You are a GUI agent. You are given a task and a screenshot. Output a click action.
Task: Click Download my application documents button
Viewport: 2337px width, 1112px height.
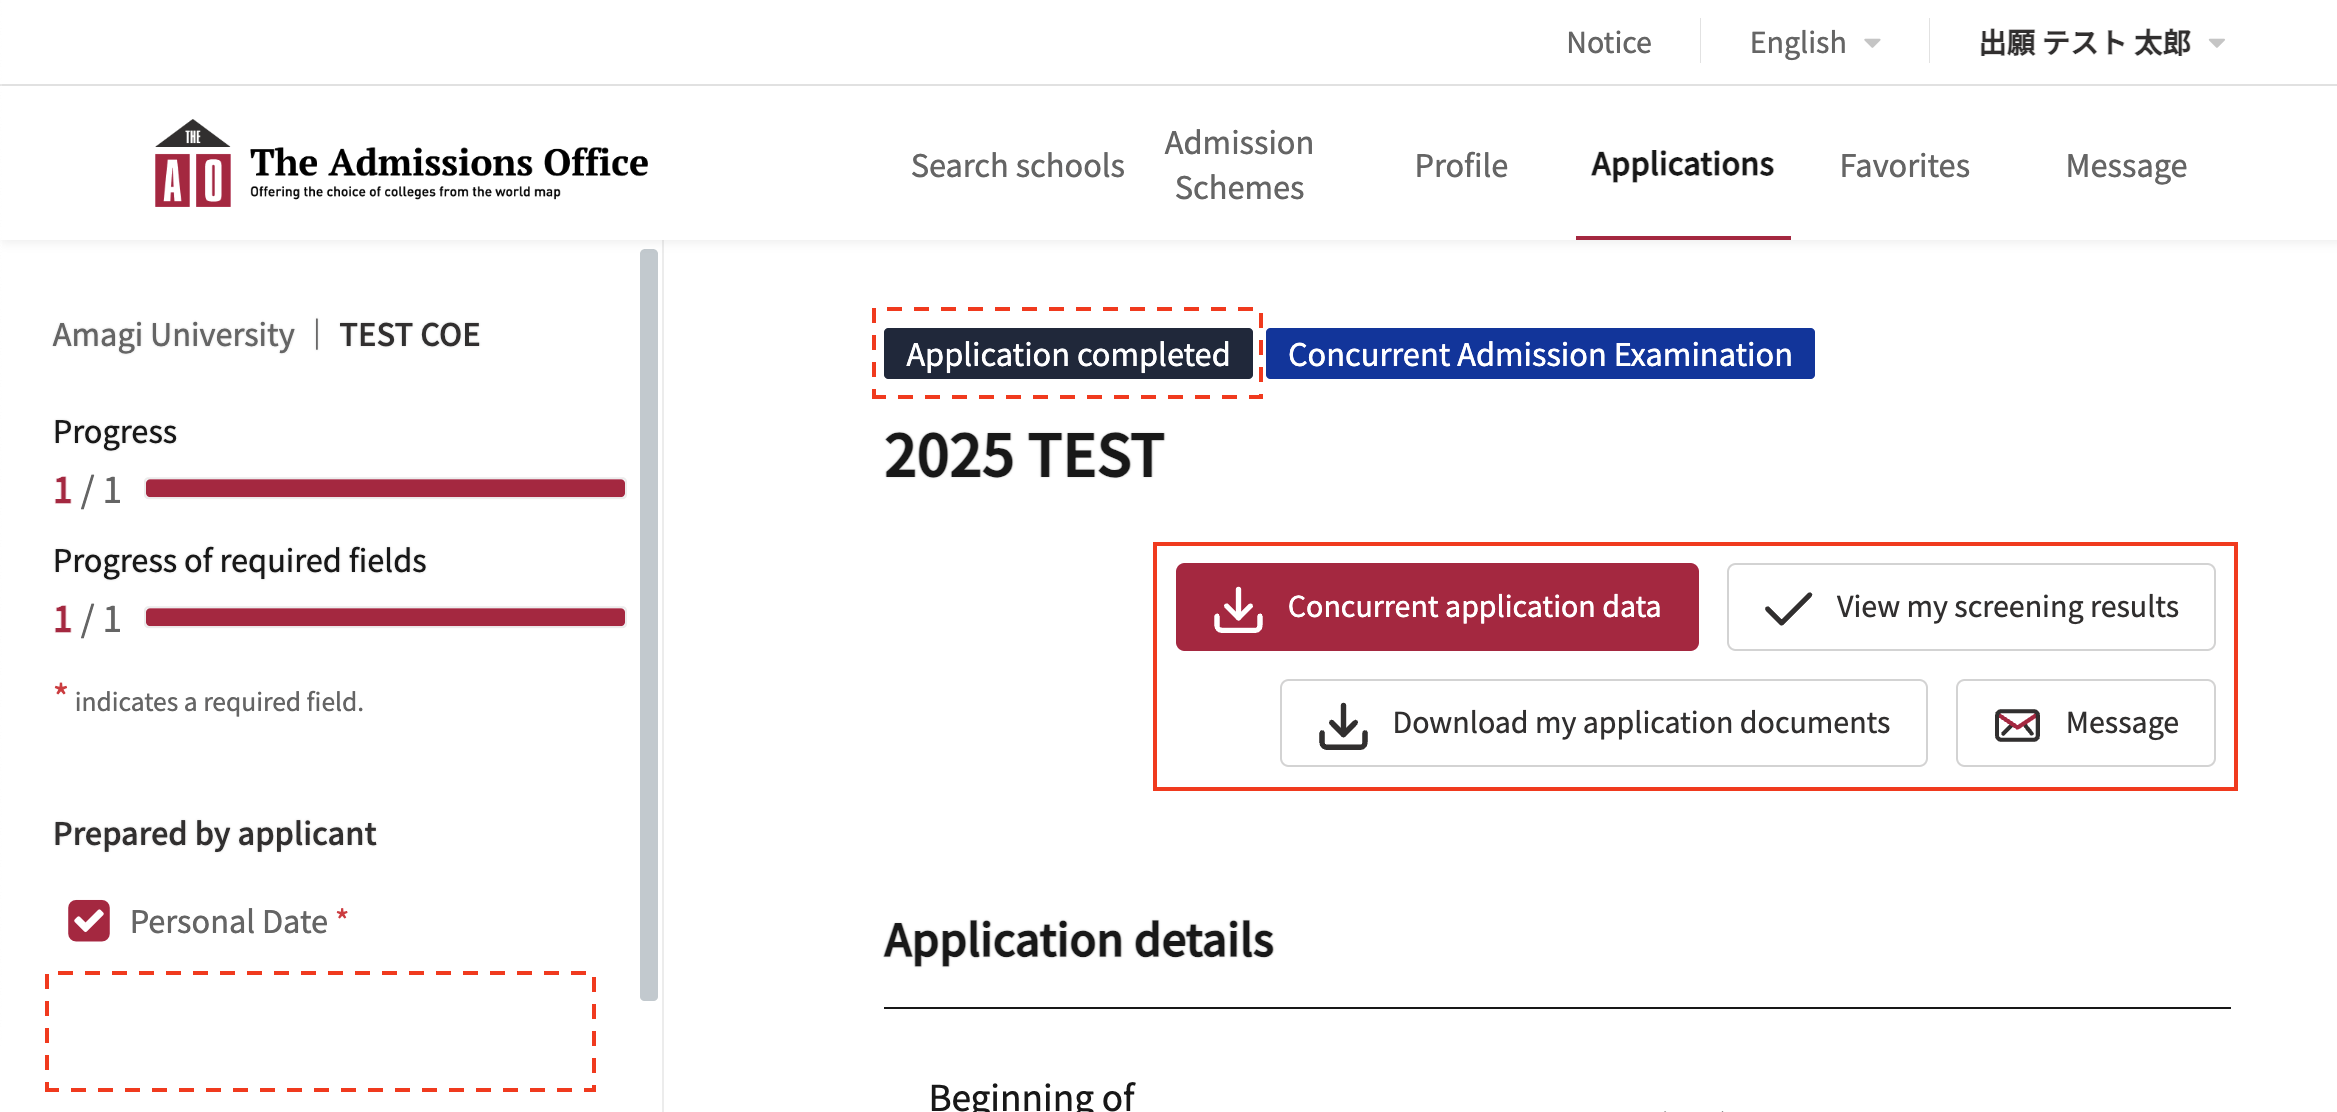(1603, 723)
